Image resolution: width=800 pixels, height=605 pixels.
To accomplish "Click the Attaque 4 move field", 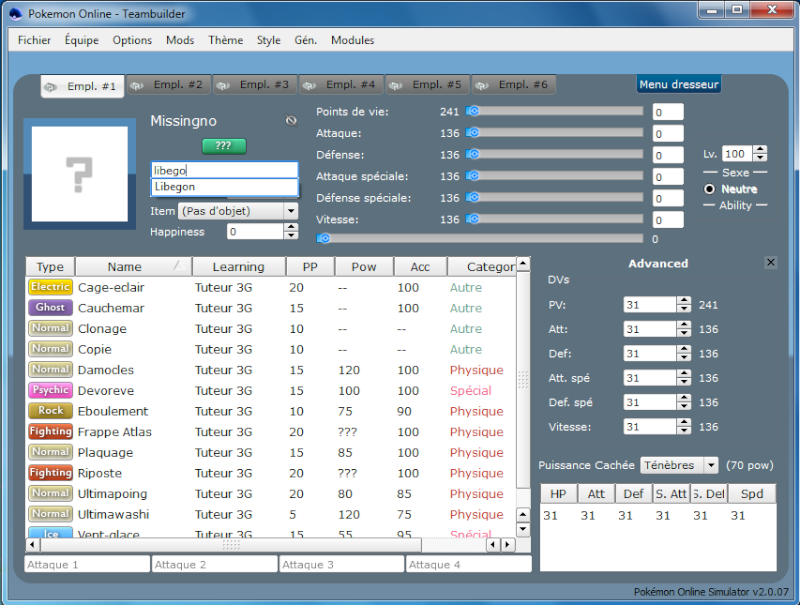I will click(469, 564).
